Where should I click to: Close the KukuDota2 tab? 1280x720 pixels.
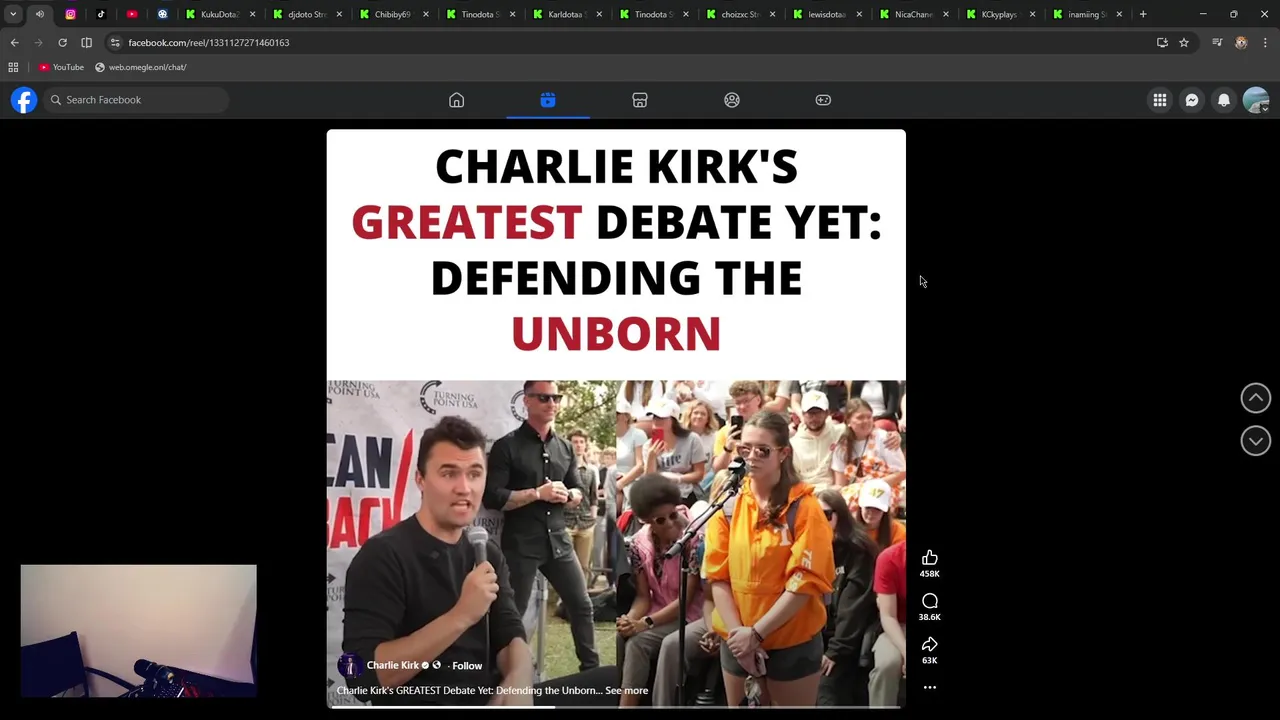252,14
